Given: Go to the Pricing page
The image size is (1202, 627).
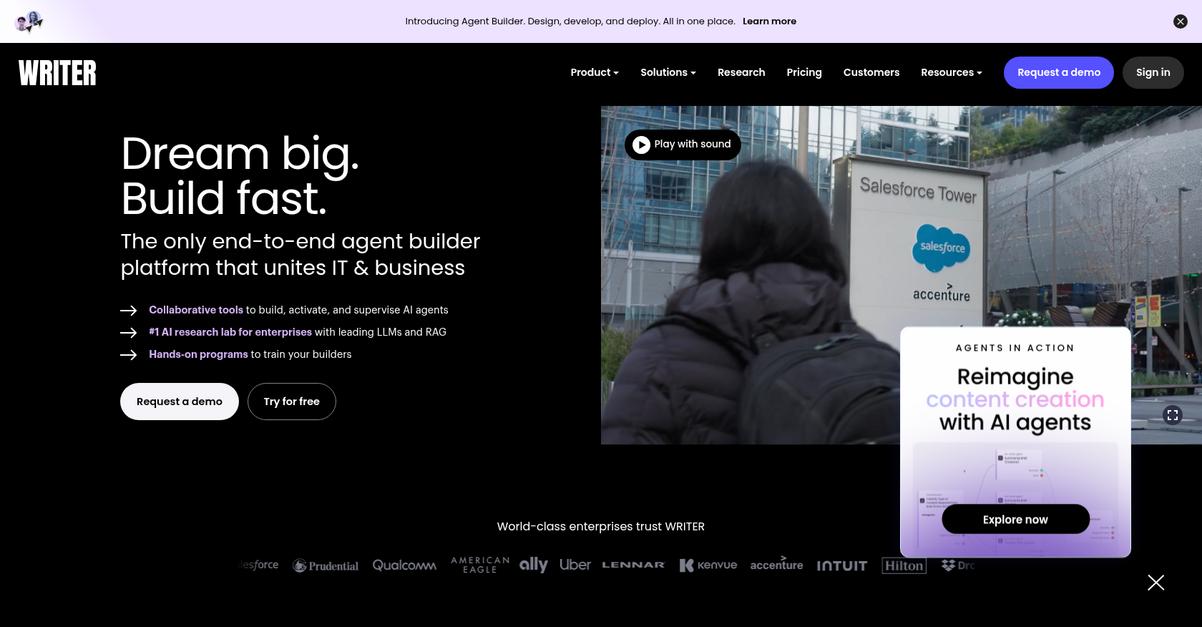Looking at the screenshot, I should (x=804, y=72).
